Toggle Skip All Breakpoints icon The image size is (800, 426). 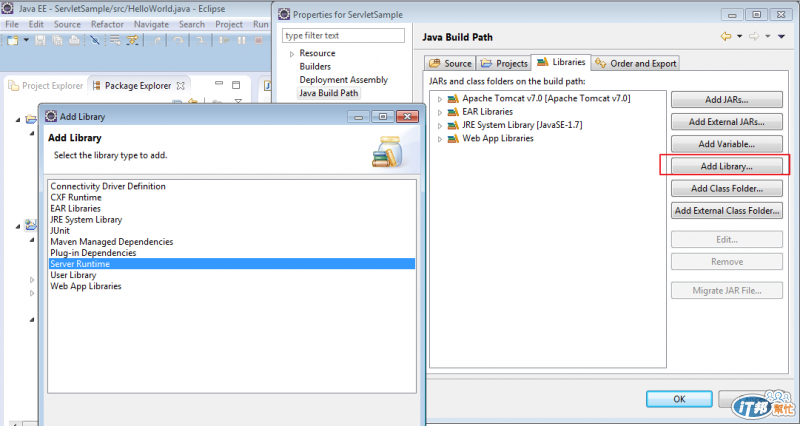click(x=94, y=40)
